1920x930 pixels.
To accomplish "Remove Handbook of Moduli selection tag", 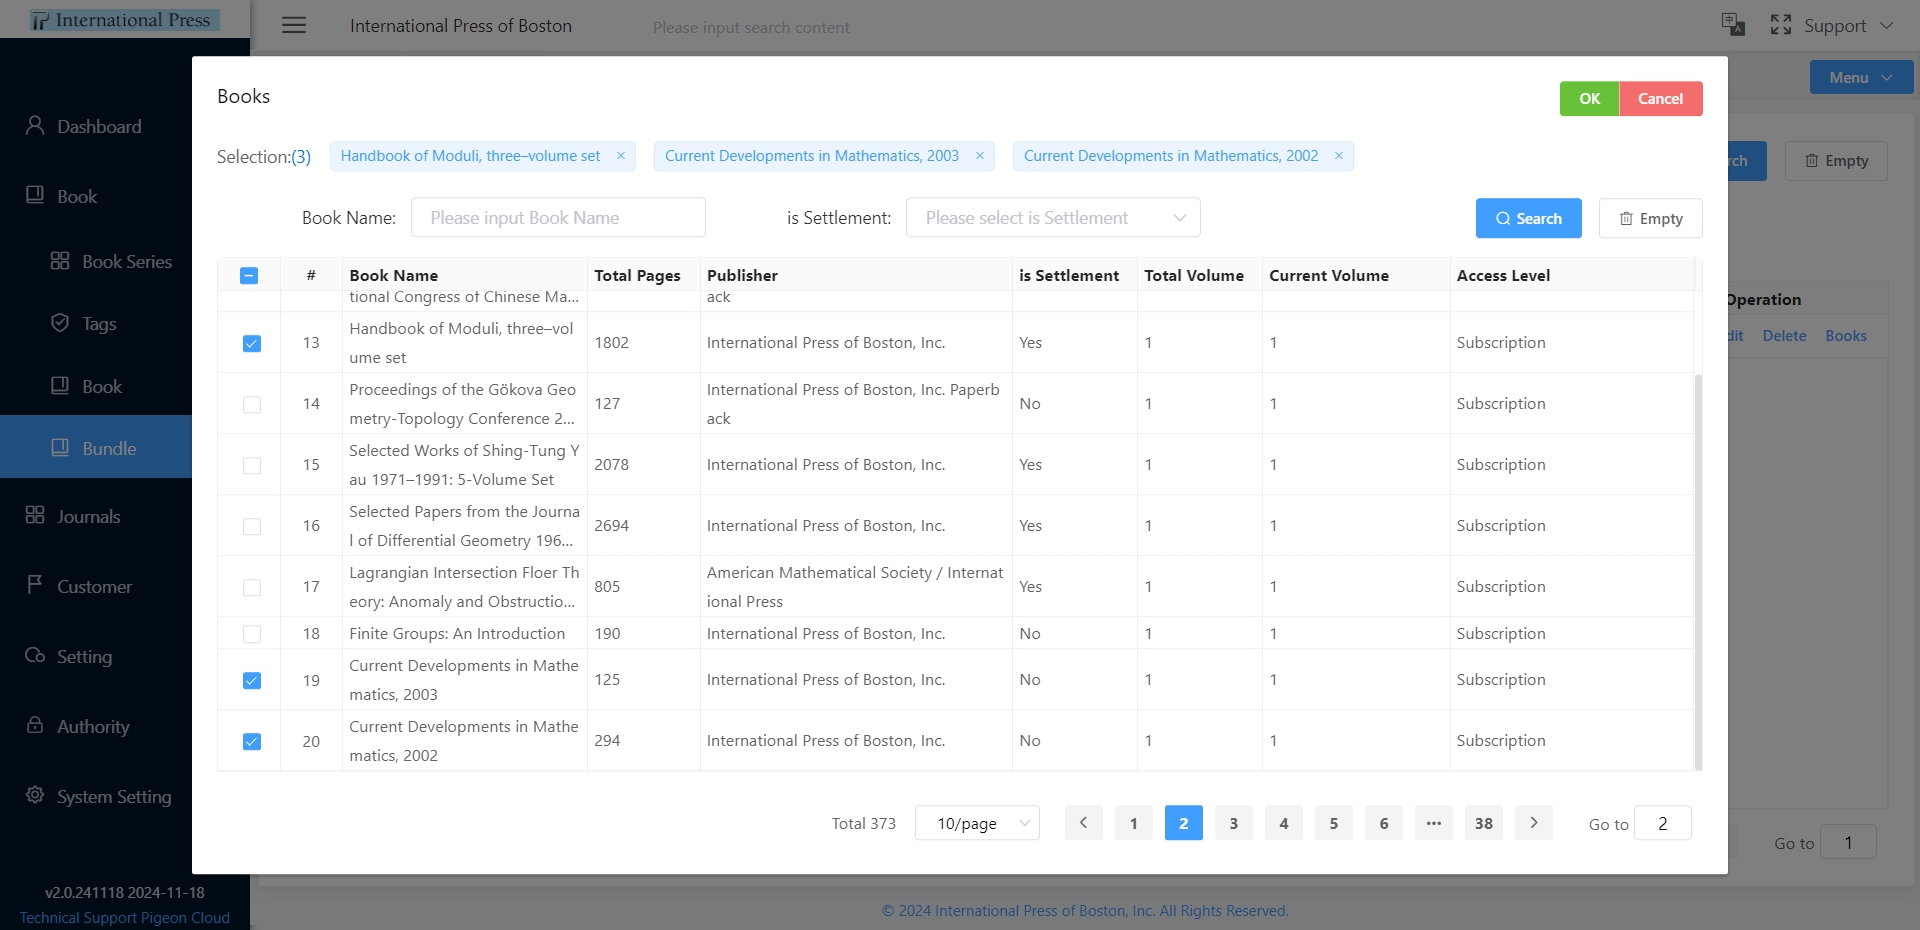I will (x=621, y=156).
